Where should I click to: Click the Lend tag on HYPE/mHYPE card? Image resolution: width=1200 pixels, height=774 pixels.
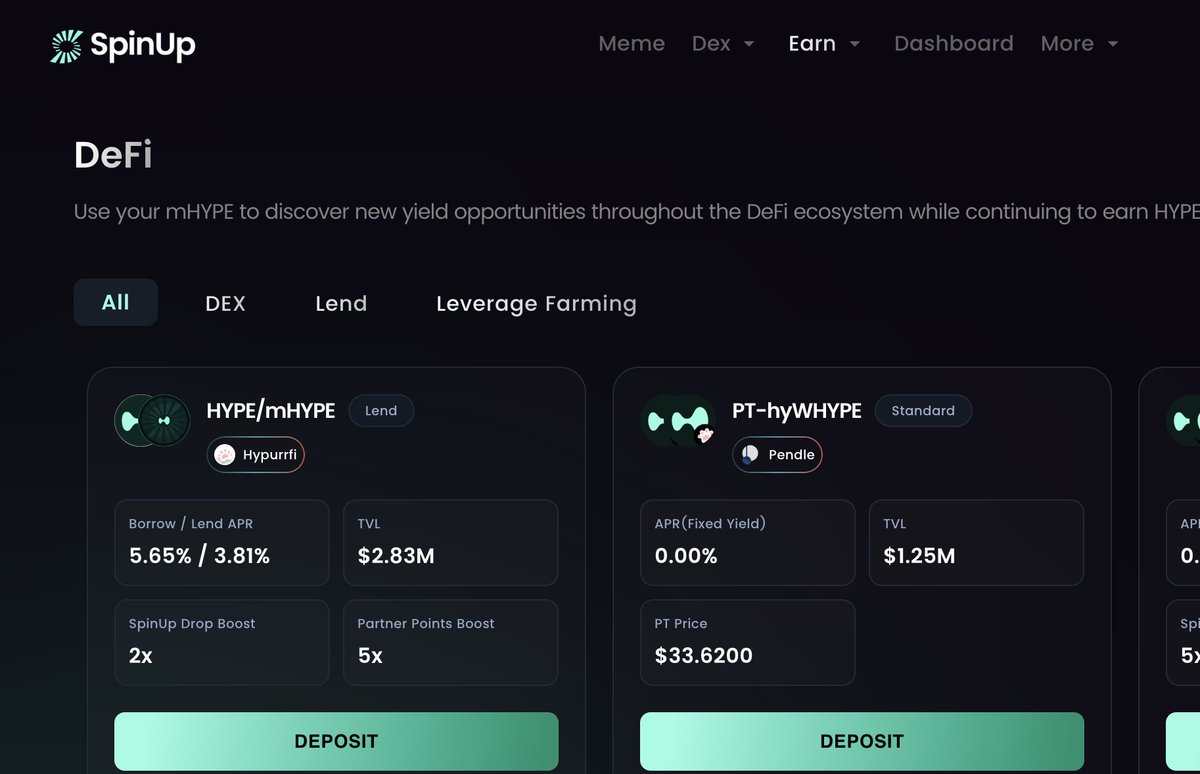(x=381, y=411)
